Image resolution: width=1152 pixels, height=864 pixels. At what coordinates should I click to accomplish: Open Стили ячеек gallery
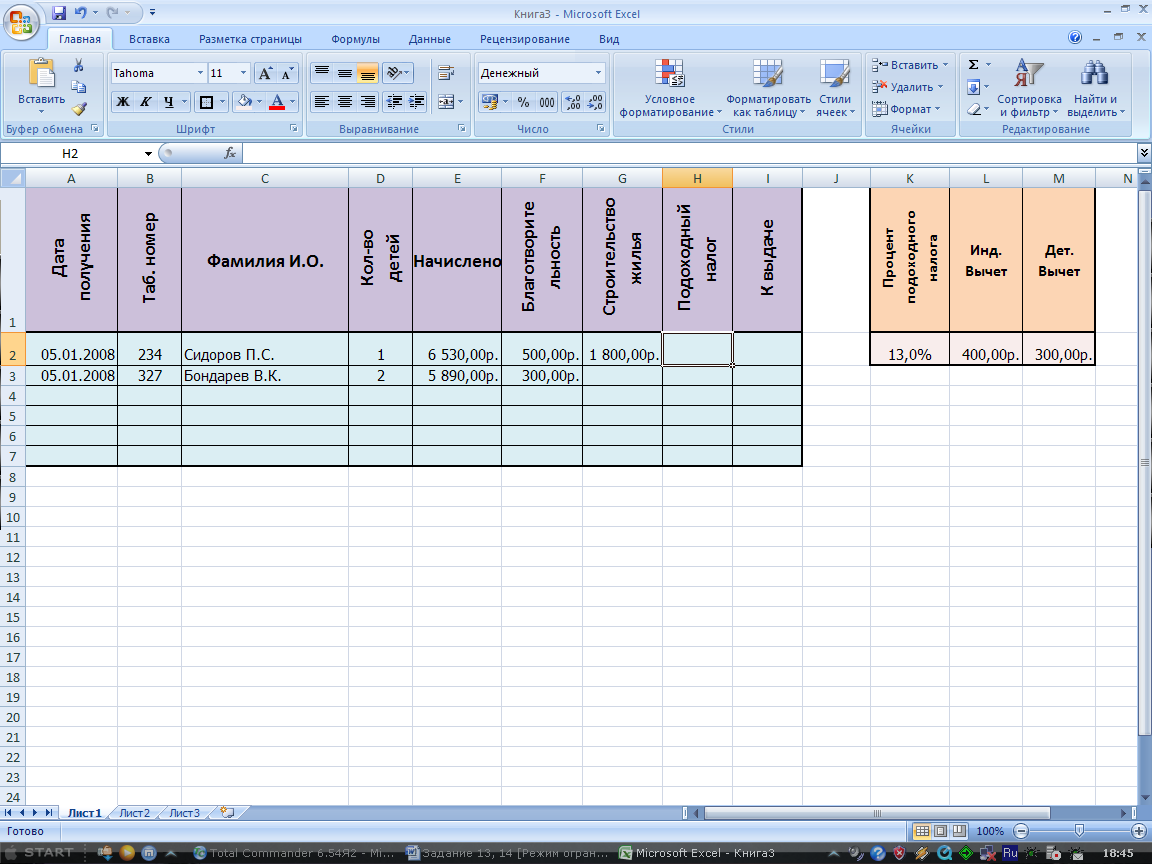835,87
